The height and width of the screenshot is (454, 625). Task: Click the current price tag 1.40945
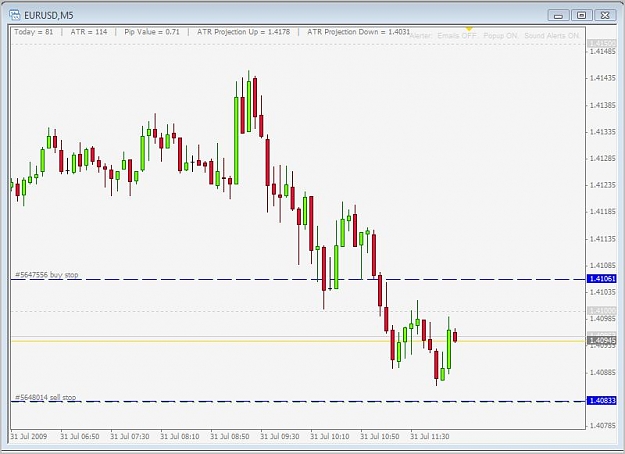602,340
